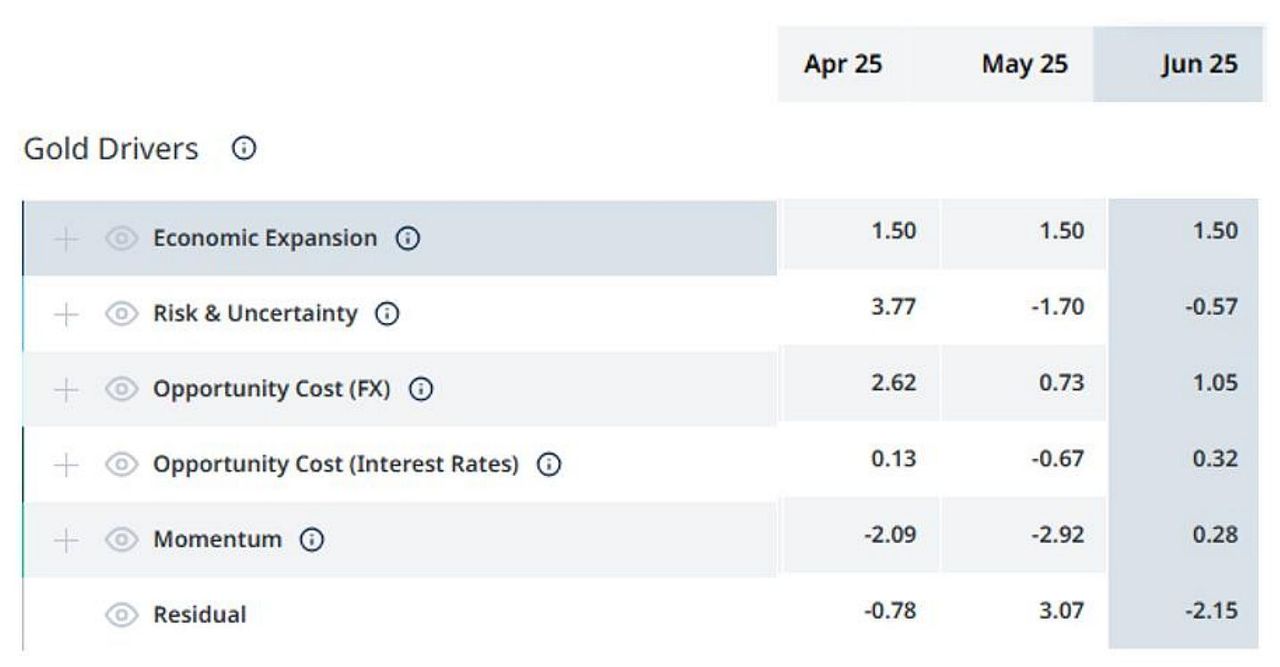Click Jun 25 Residual value -2.15
This screenshot has height=667, width=1280.
point(1212,610)
